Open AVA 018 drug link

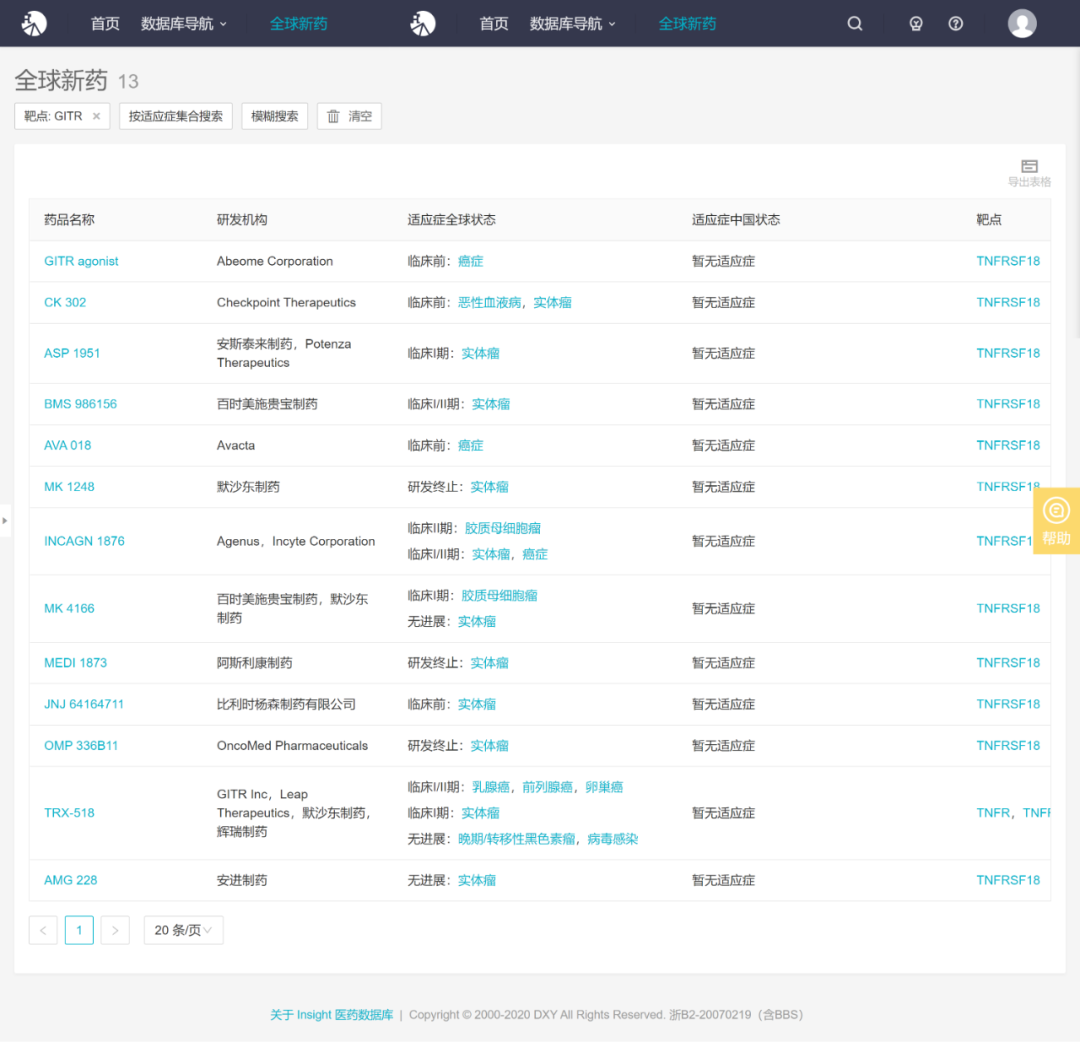(68, 445)
